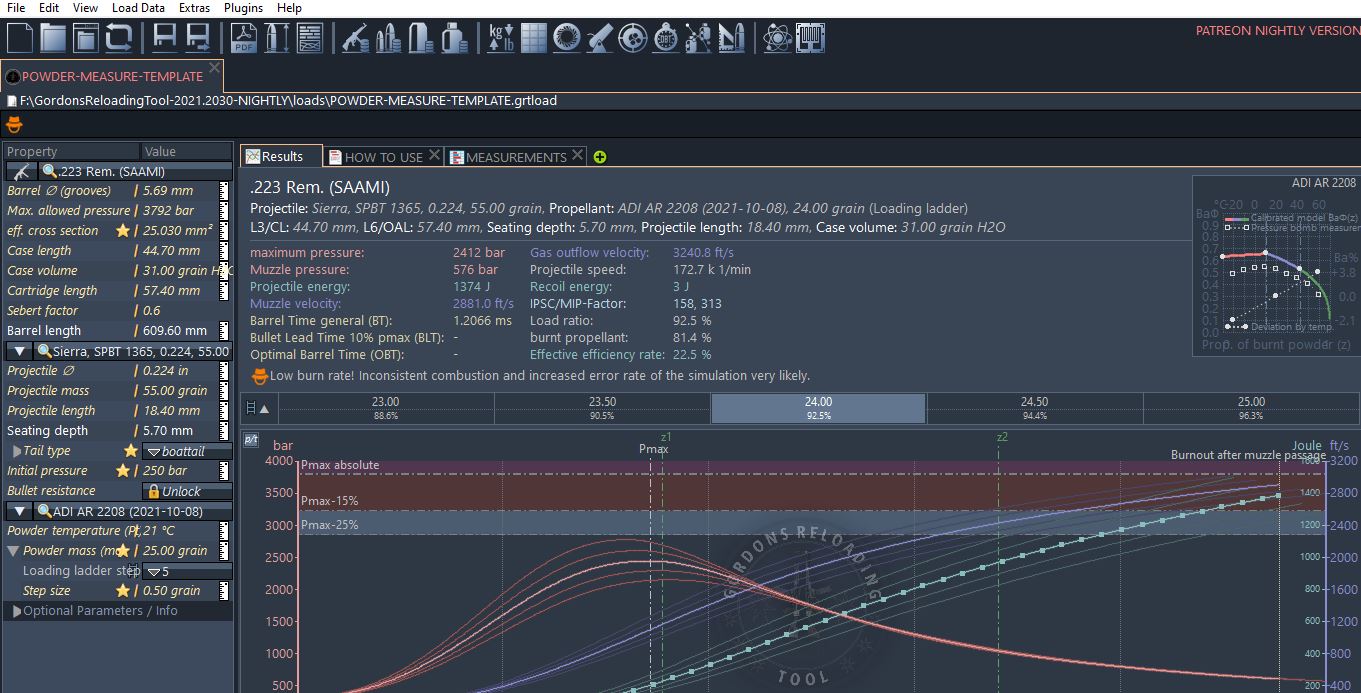The height and width of the screenshot is (693, 1361).
Task: Select the 23.00 grain load step
Action: point(386,408)
